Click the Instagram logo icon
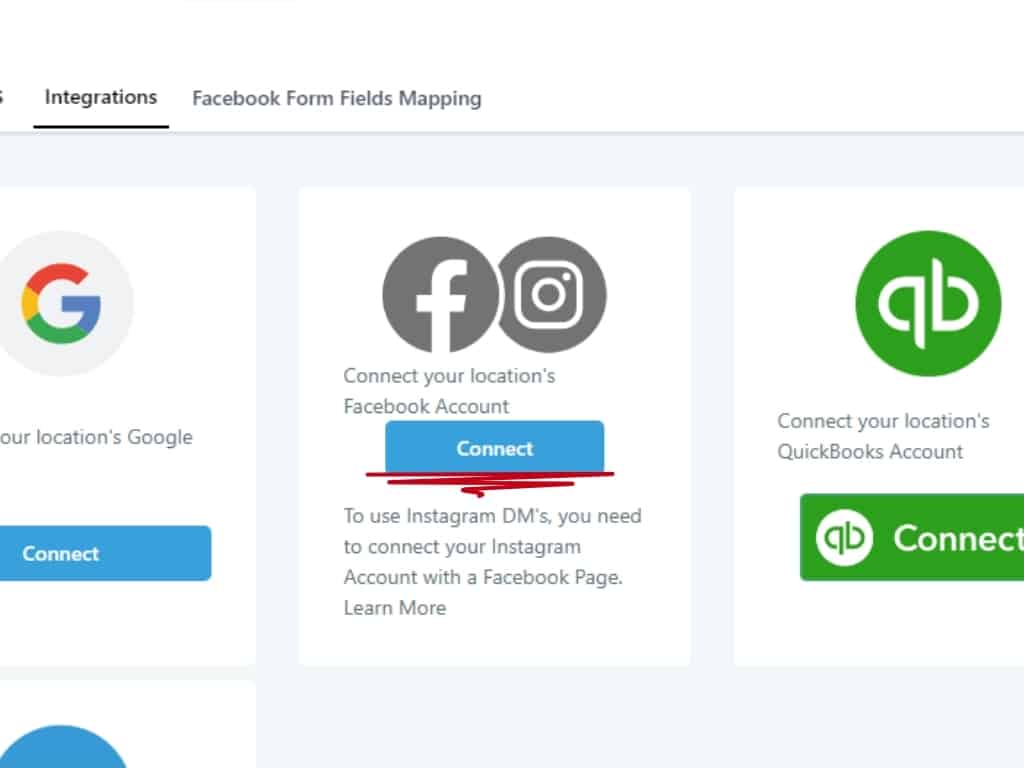The width and height of the screenshot is (1024, 768). 550,294
